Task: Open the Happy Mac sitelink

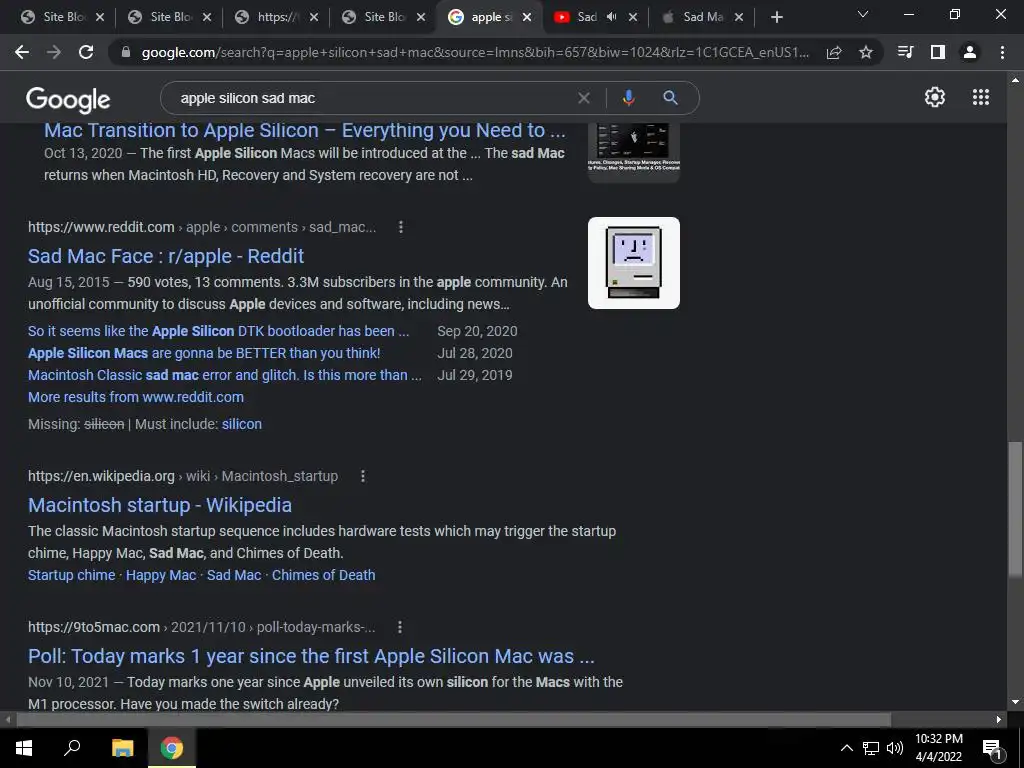Action: tap(161, 575)
